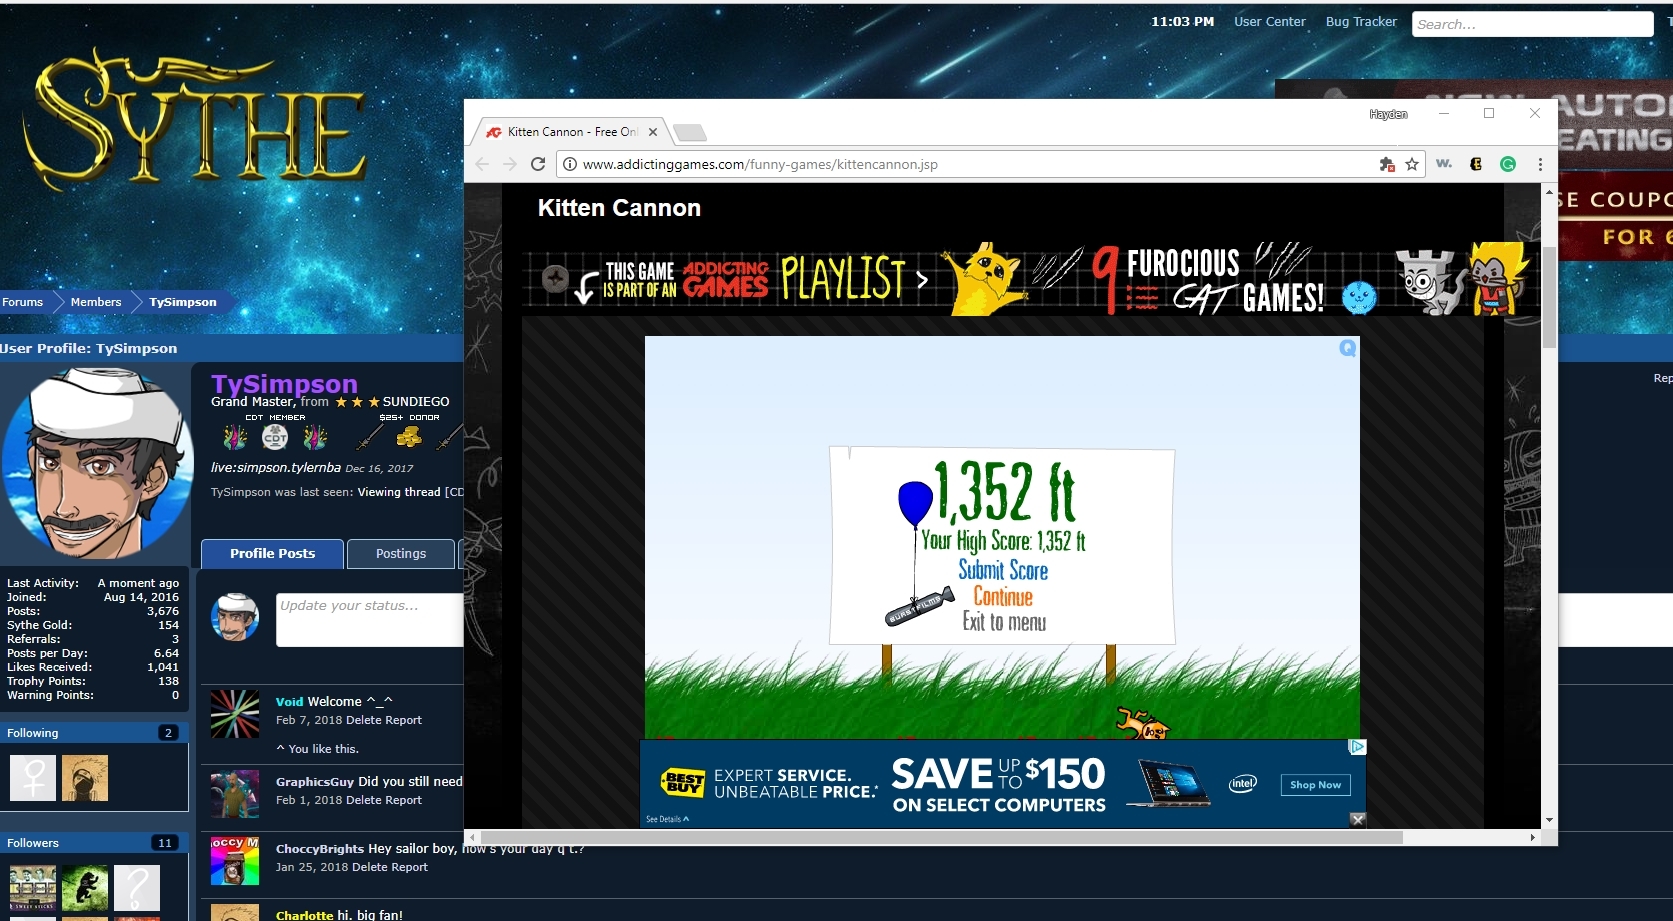Click the round icon left of playlist banner
This screenshot has width=1673, height=921.
click(555, 279)
